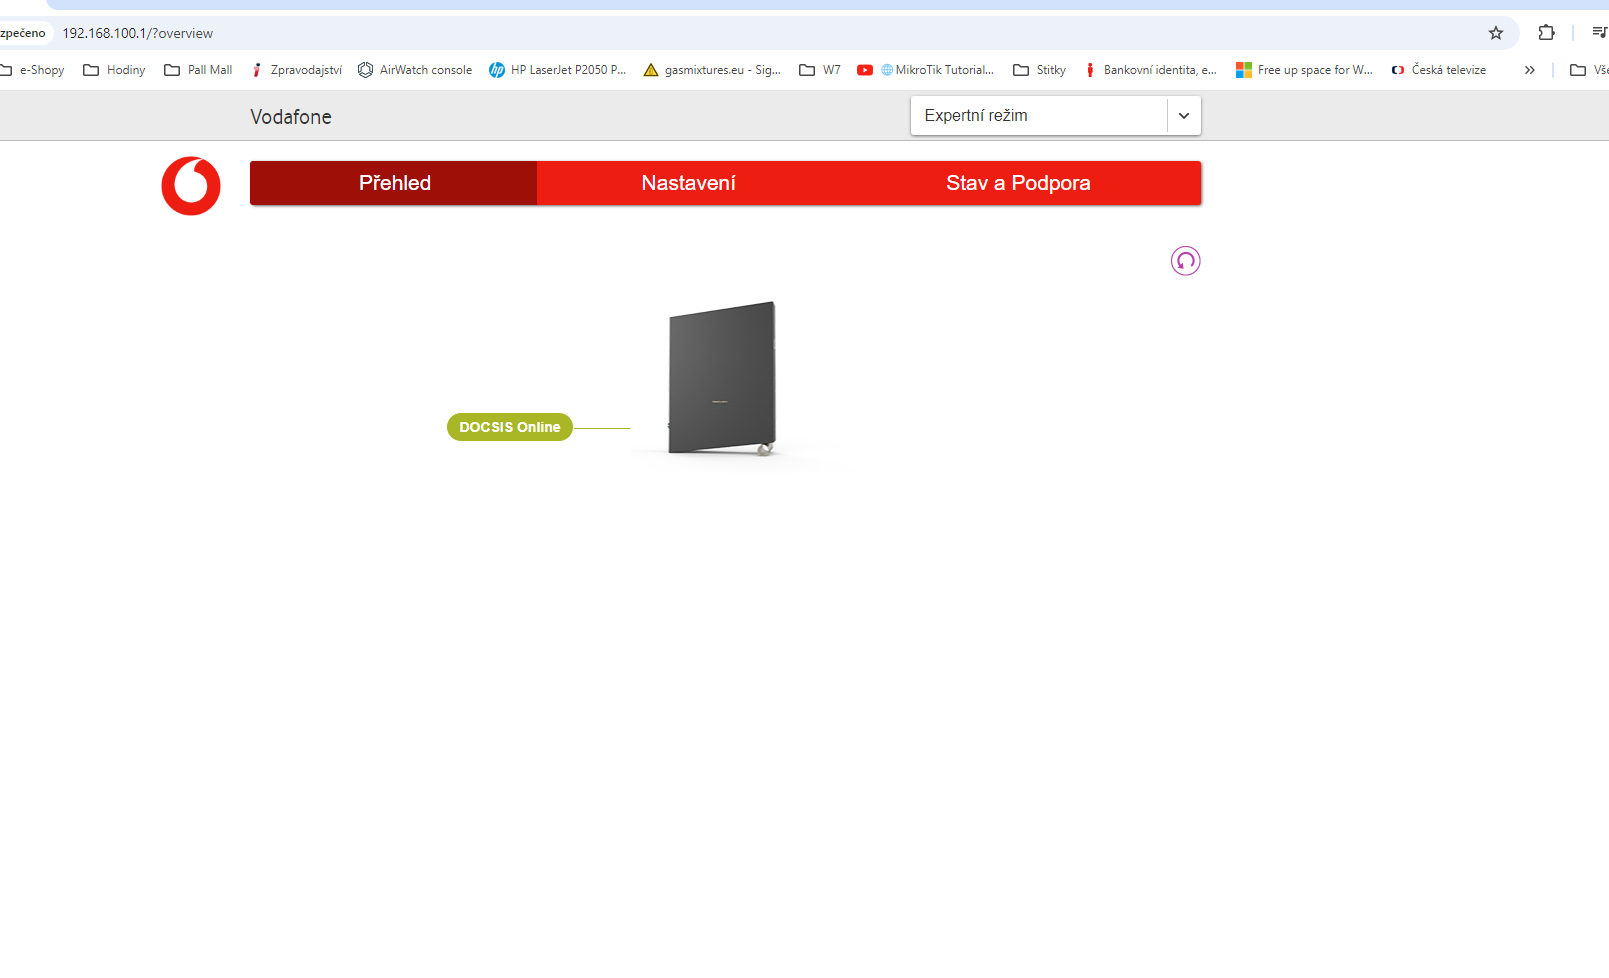
Task: Open the Zpravodajství bookmark link
Action: pyautogui.click(x=297, y=70)
